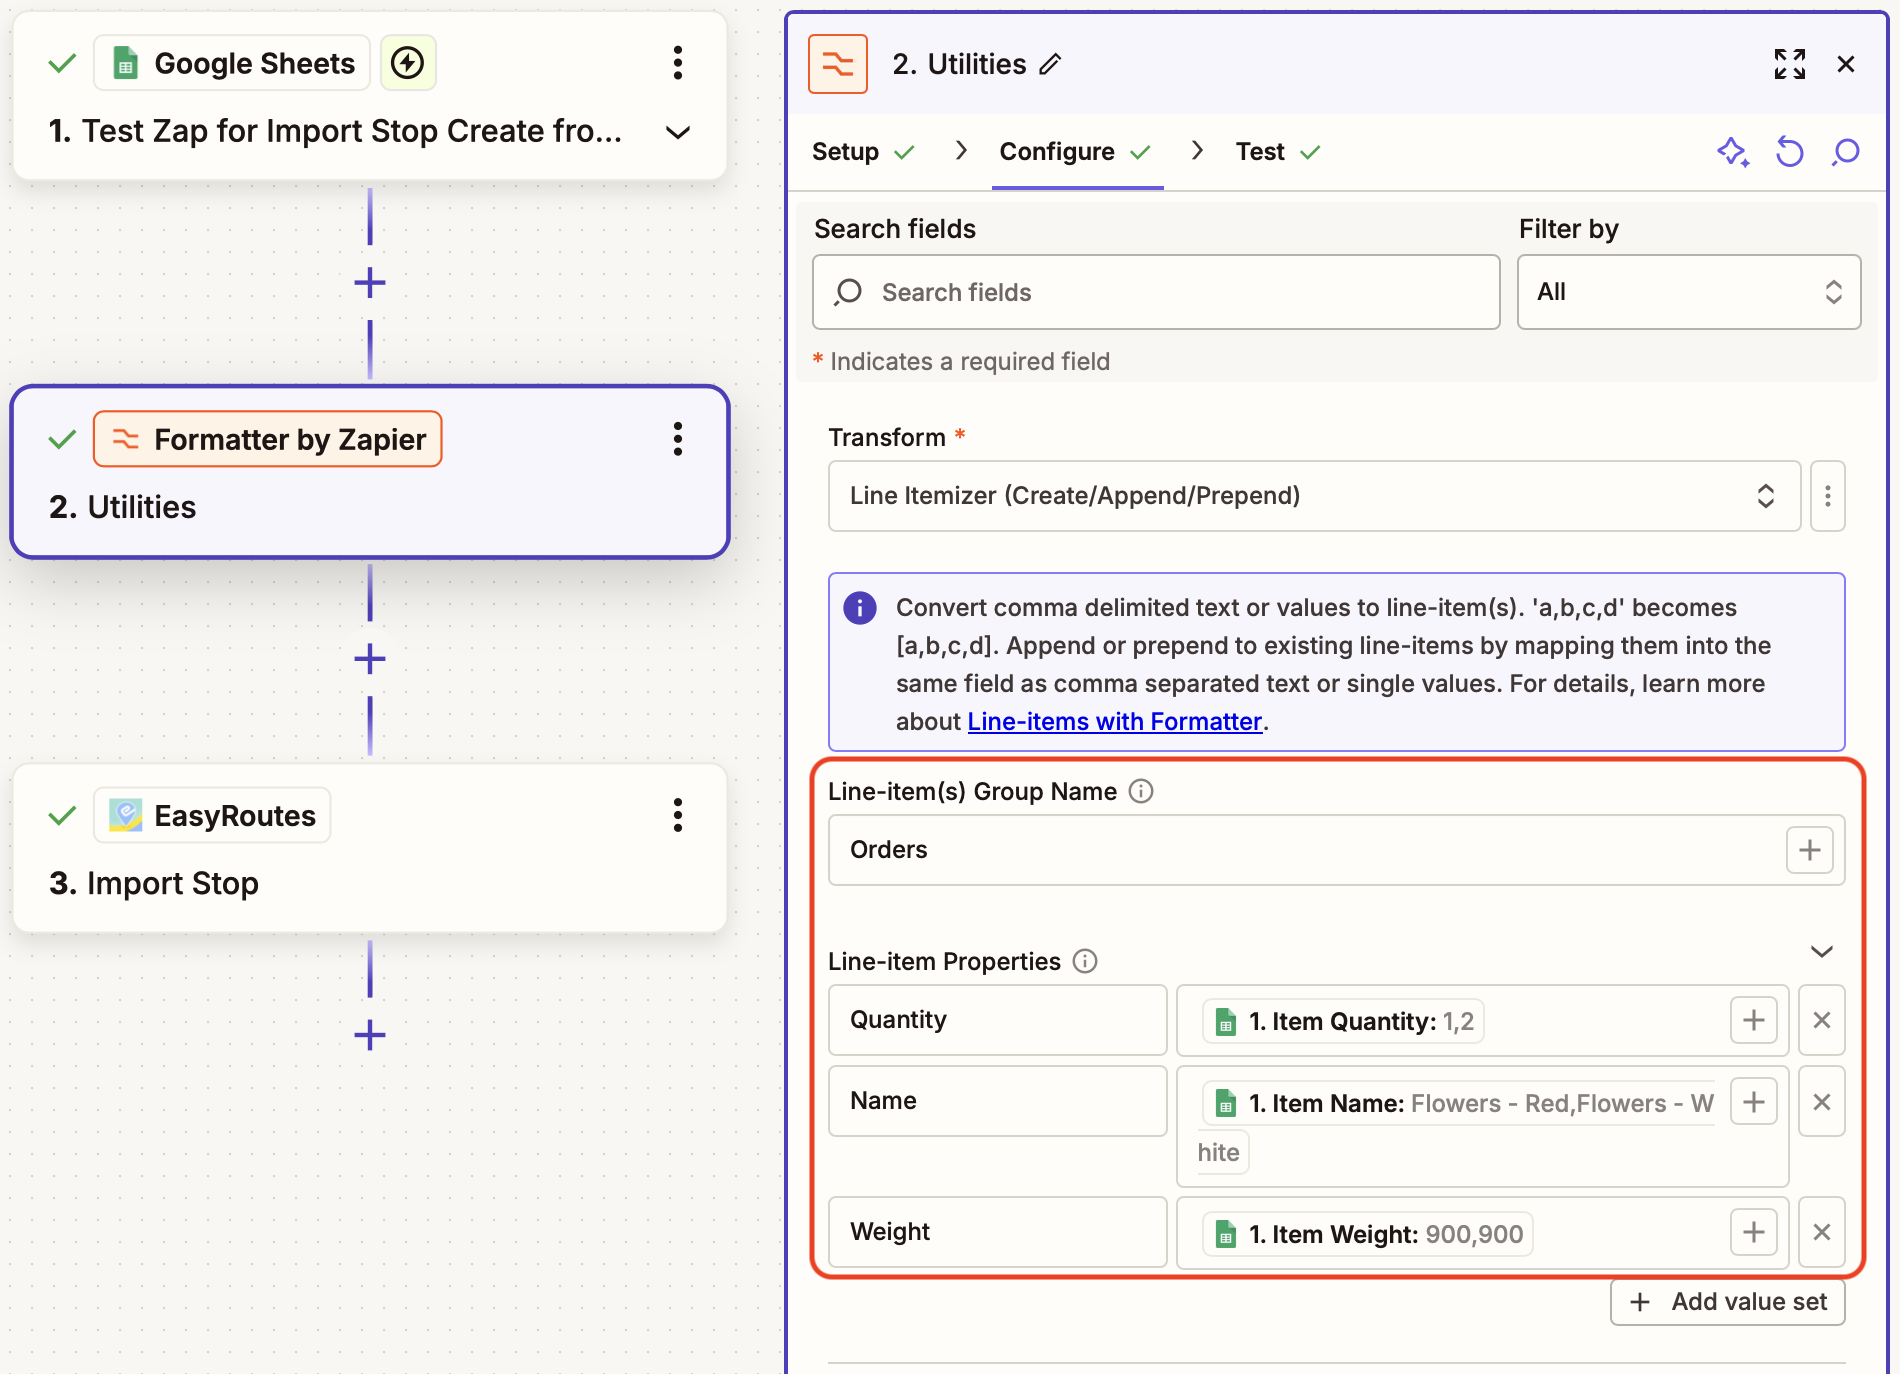
Task: Insert data into the Item Quantity value
Action: pos(1754,1020)
